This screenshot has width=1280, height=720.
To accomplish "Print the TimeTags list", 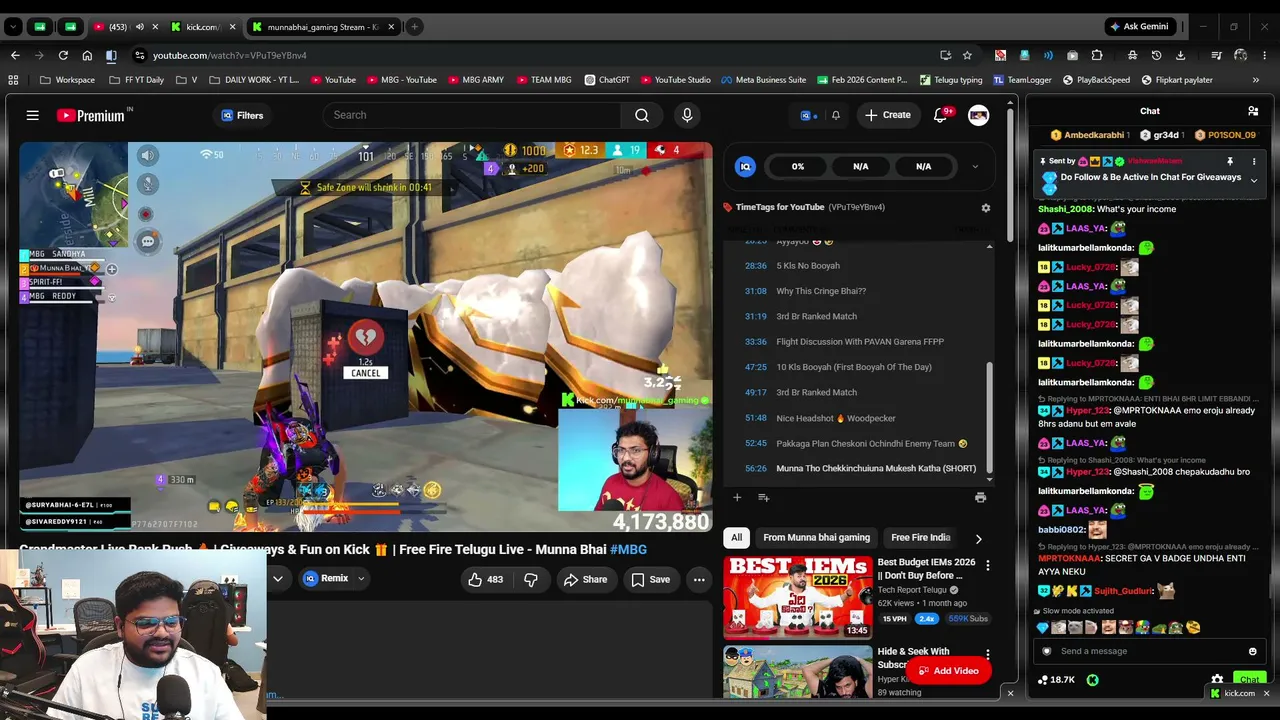I will coord(980,497).
